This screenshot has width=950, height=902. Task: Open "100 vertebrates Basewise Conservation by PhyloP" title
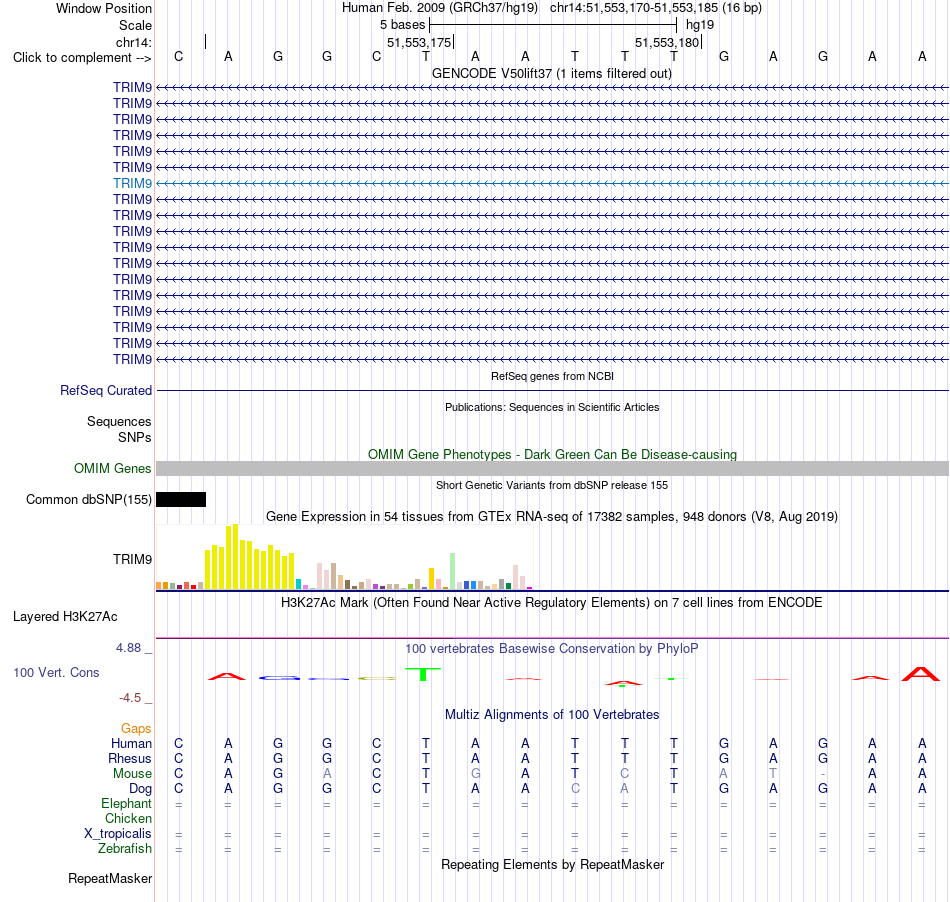tap(552, 649)
